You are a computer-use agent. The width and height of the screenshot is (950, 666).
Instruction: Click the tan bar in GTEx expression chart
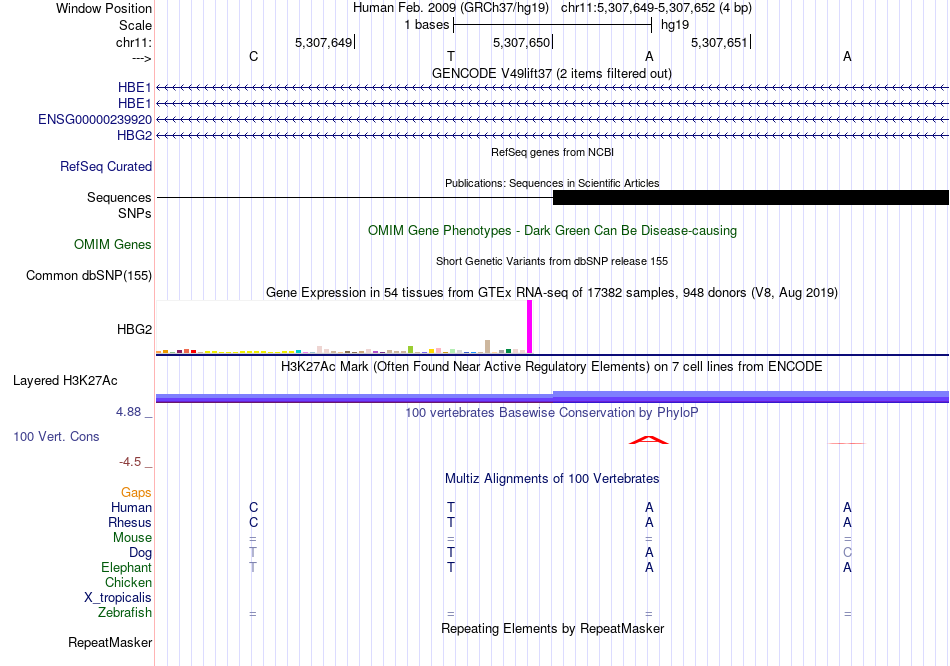point(488,347)
